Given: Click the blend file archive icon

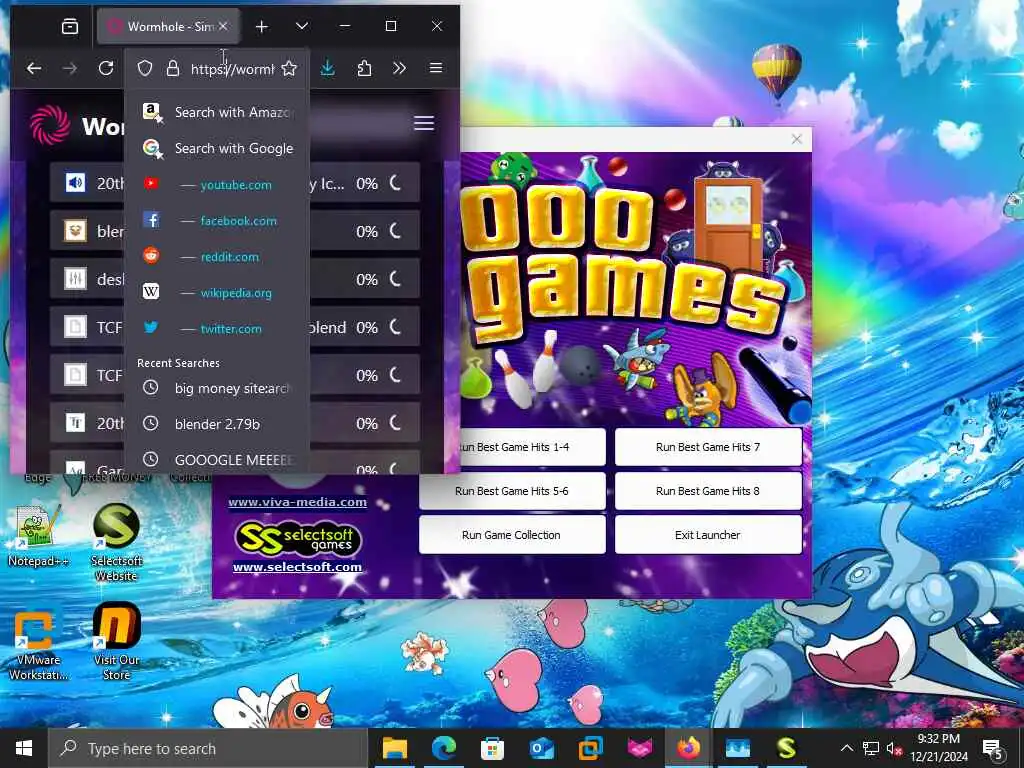Looking at the screenshot, I should 75,231.
